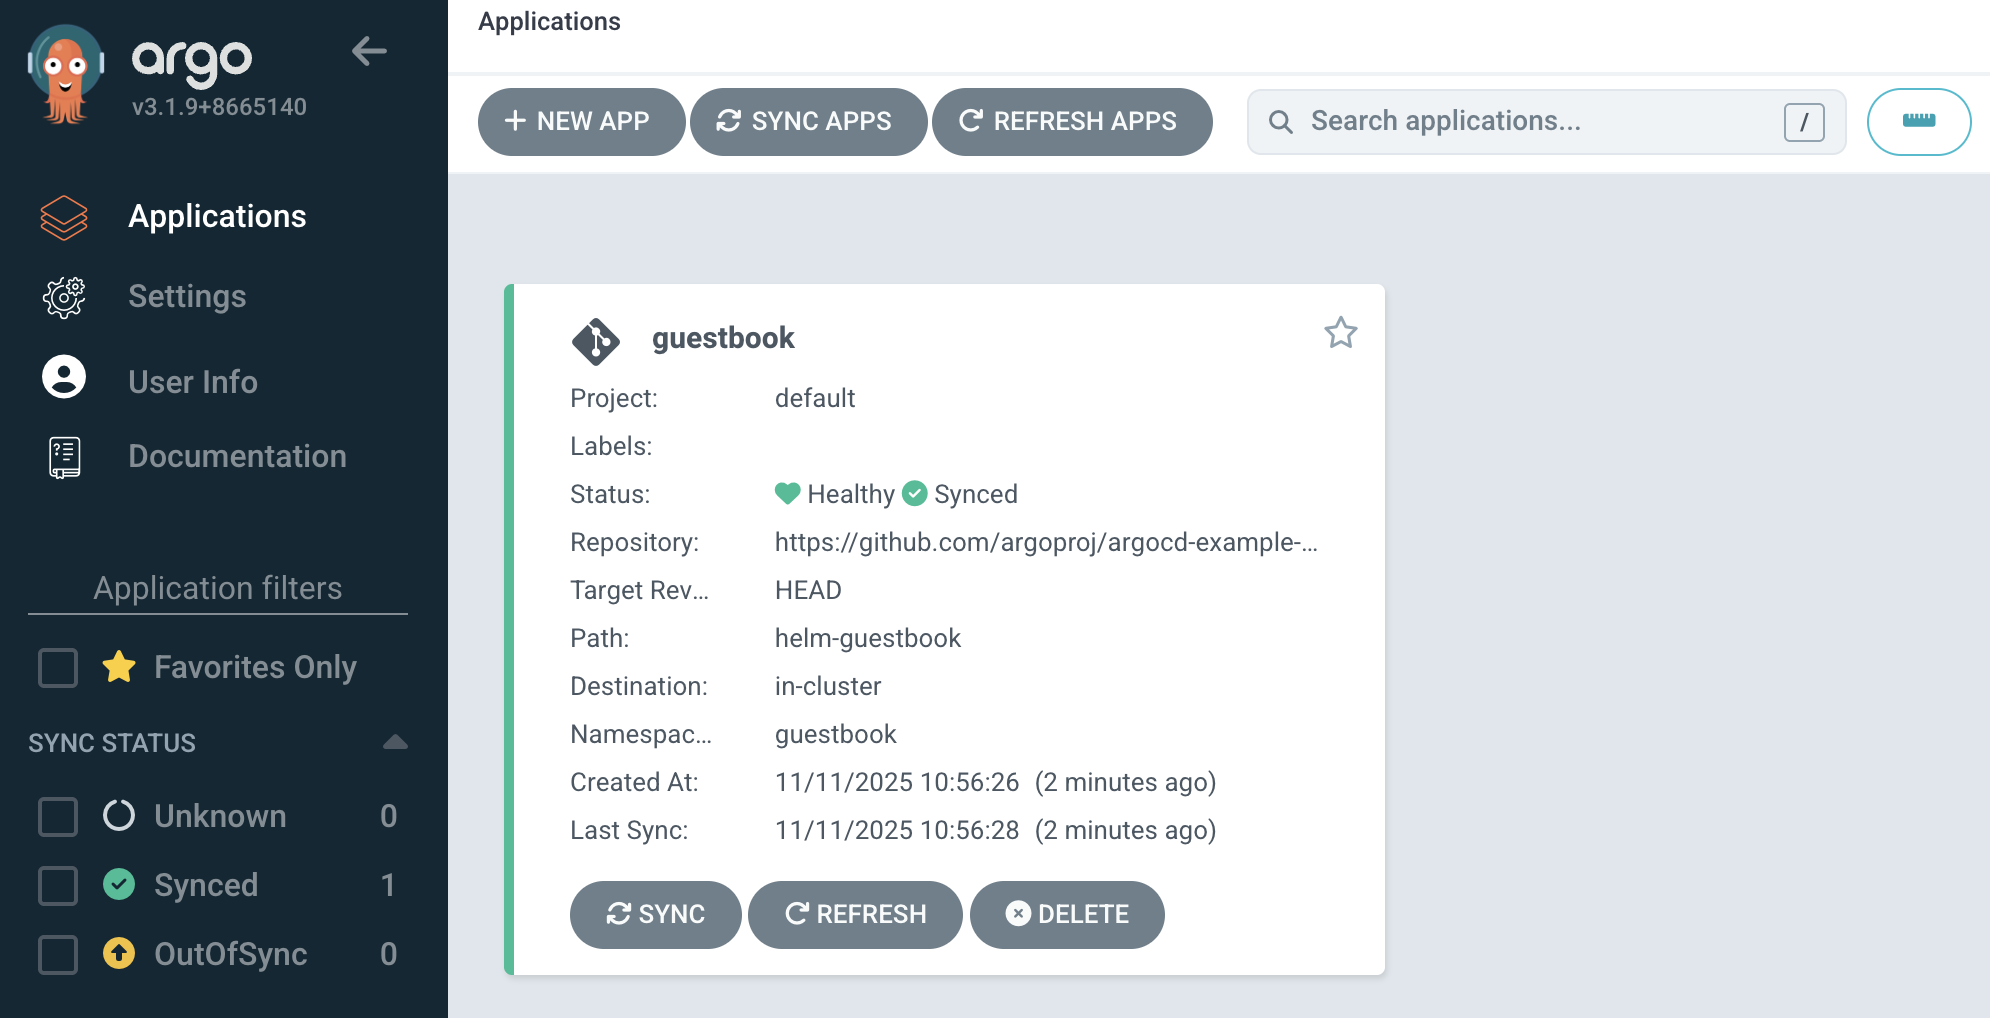
Task: Click the search magnifier icon
Action: click(1281, 122)
